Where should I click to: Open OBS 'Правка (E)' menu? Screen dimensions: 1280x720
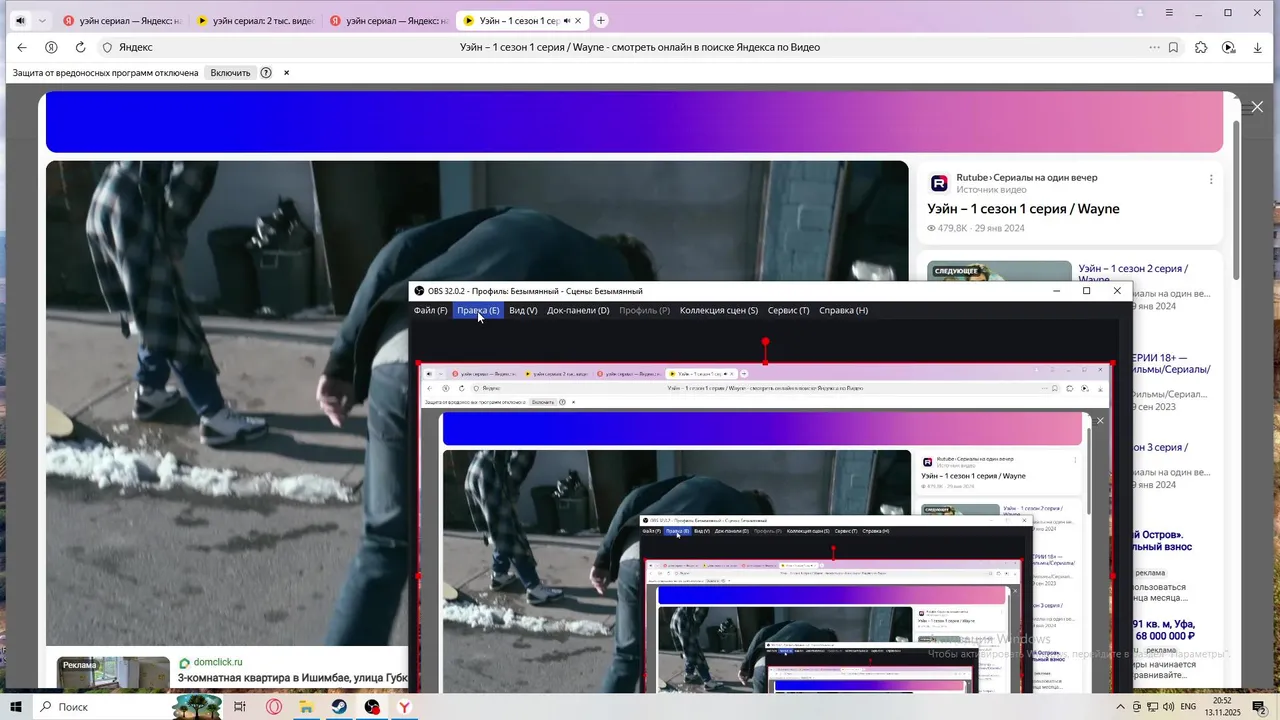tap(478, 310)
